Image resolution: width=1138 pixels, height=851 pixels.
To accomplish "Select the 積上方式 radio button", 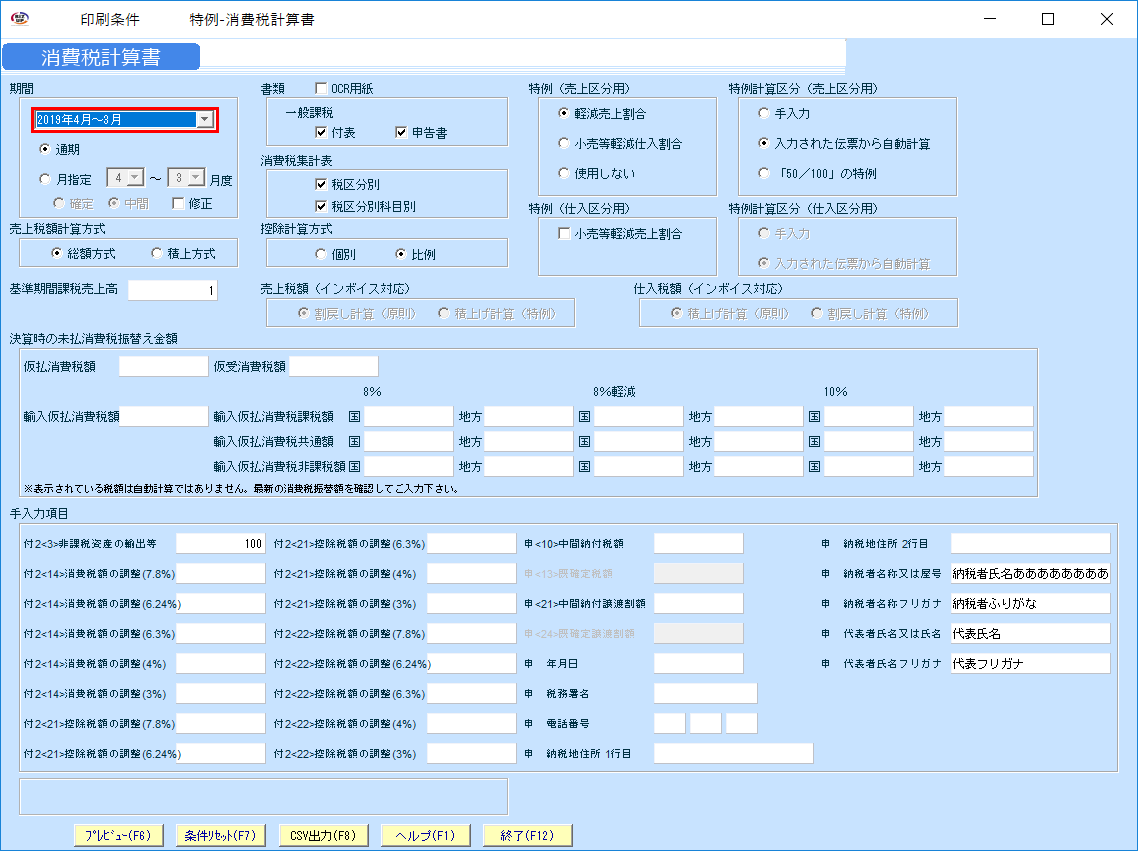I will coord(158,252).
